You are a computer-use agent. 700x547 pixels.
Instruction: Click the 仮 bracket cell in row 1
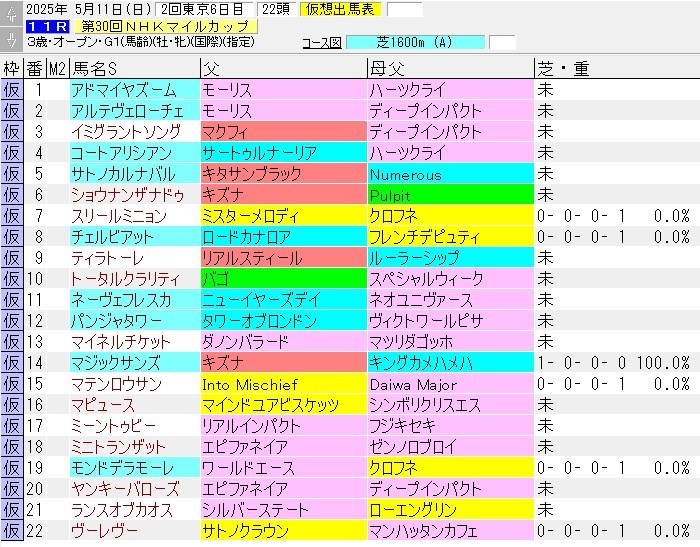click(x=12, y=90)
